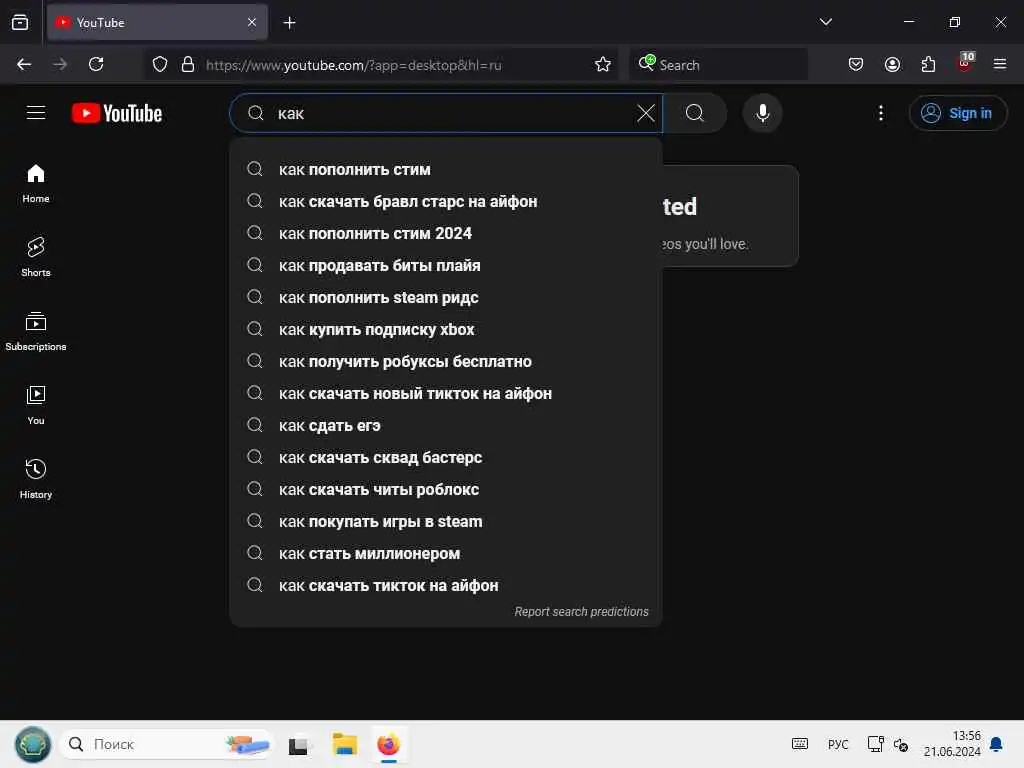The width and height of the screenshot is (1024, 768).
Task: Pick "как скачать новый тикток на айфон"
Action: [x=446, y=393]
